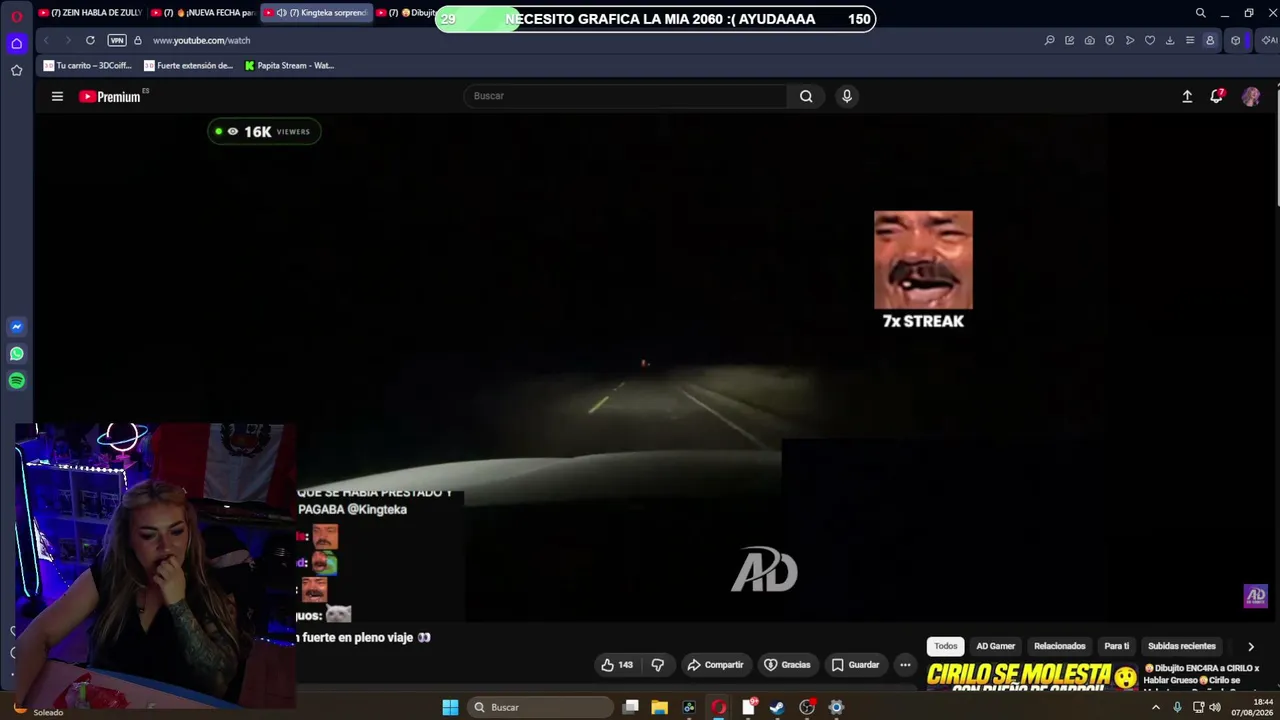Image resolution: width=1280 pixels, height=720 pixels.
Task: Start YouTube voice search with microphone
Action: (847, 96)
